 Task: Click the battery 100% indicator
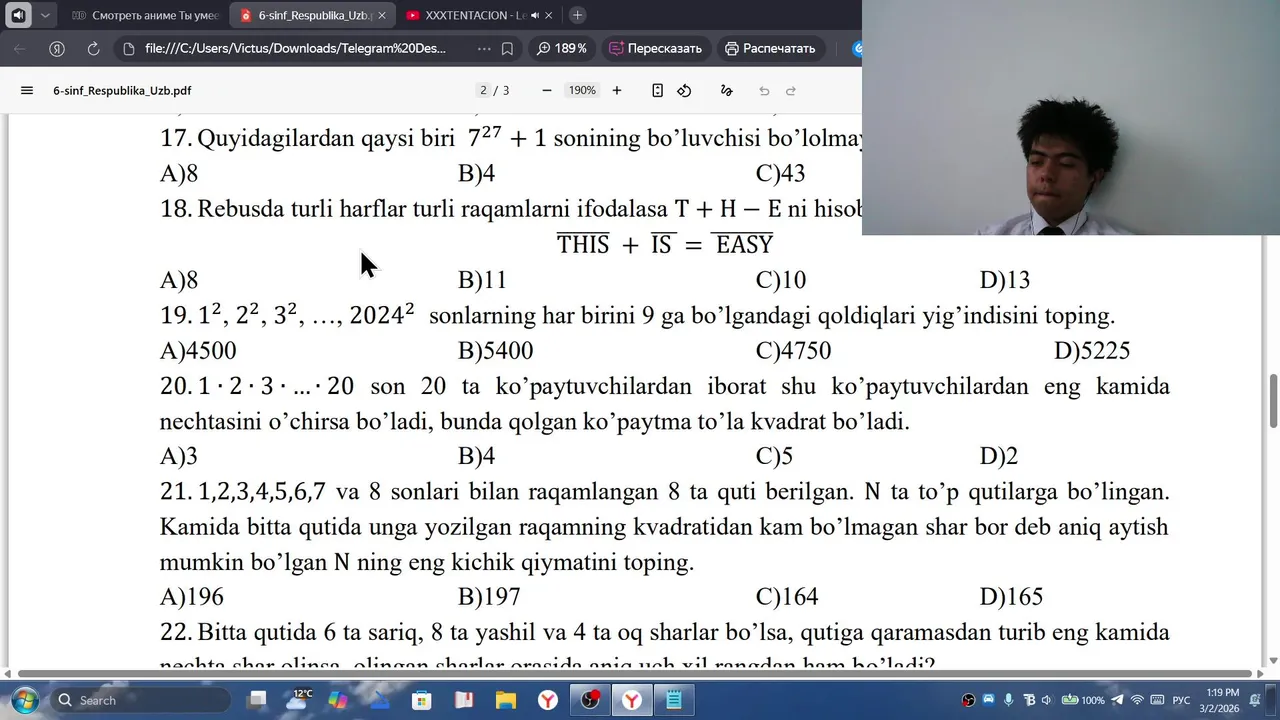pyautogui.click(x=1083, y=700)
